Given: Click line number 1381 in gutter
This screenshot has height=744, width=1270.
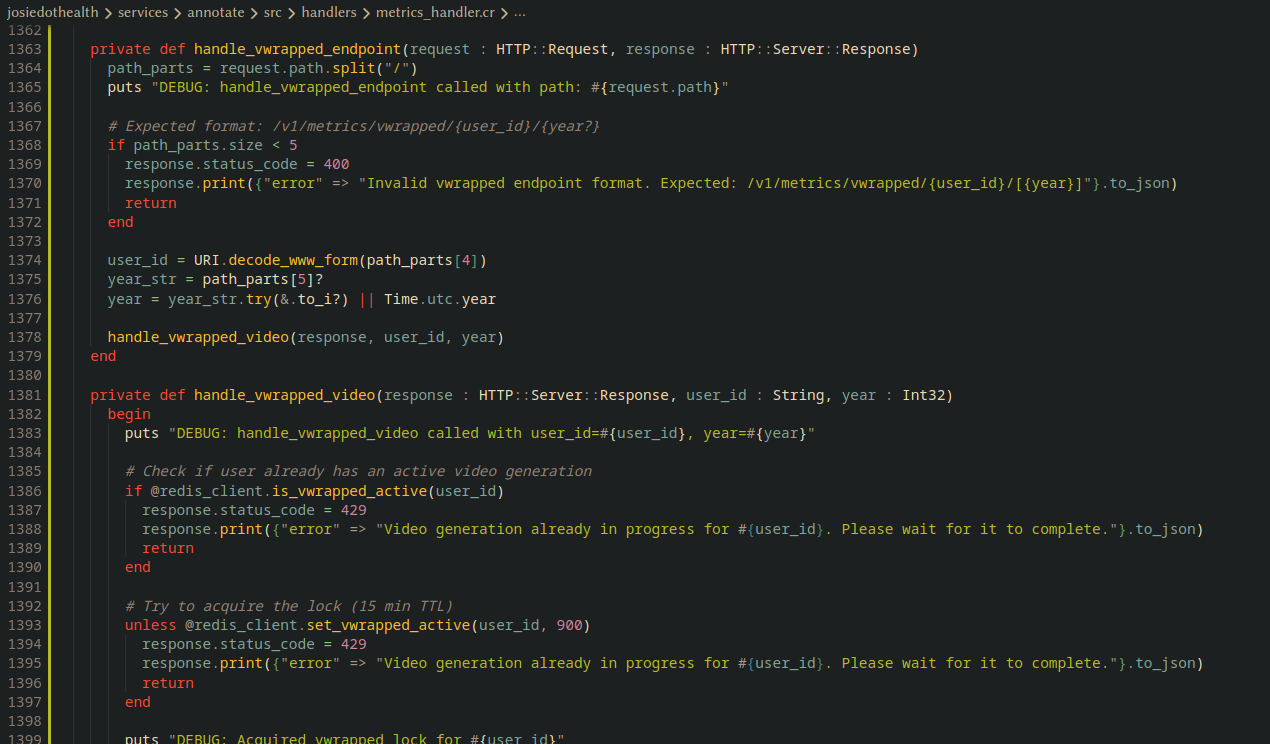Looking at the screenshot, I should [x=24, y=395].
